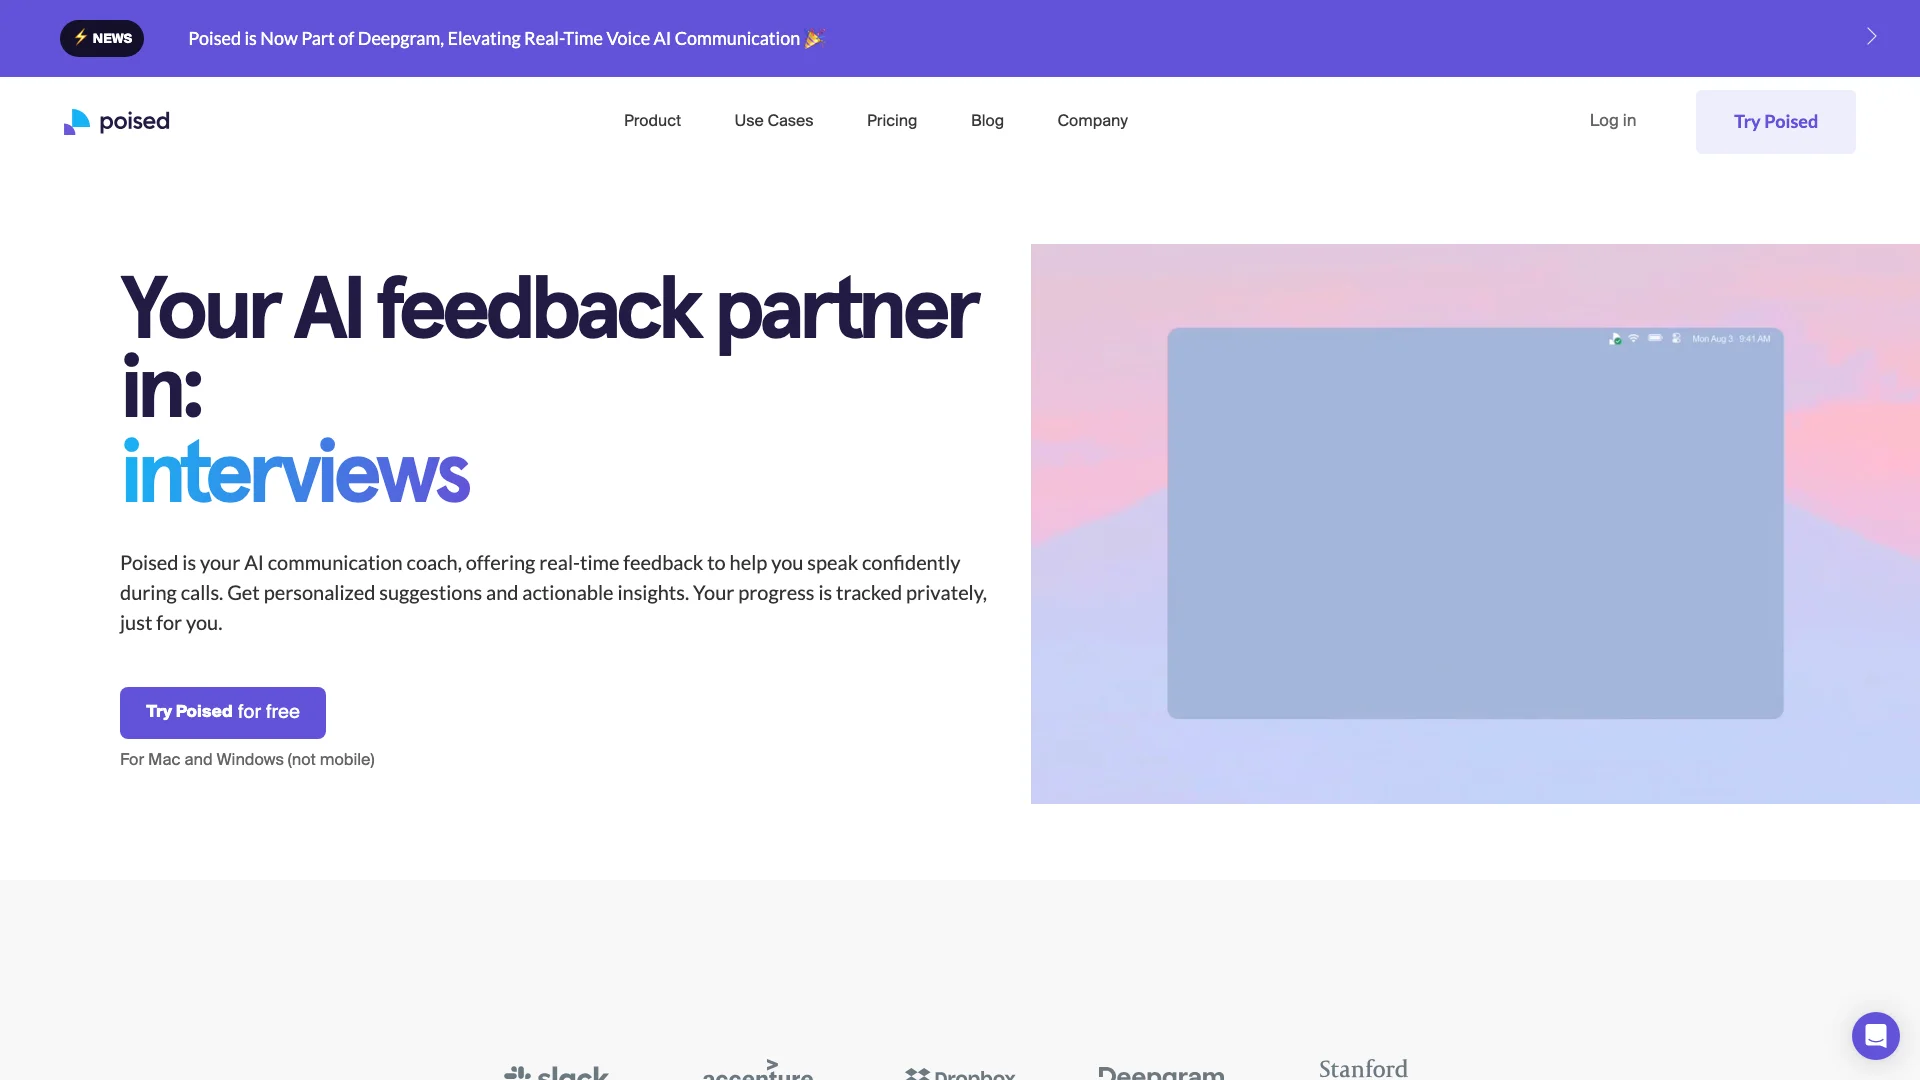Click the Try Poised for free button
Viewport: 1920px width, 1080px height.
pyautogui.click(x=223, y=712)
